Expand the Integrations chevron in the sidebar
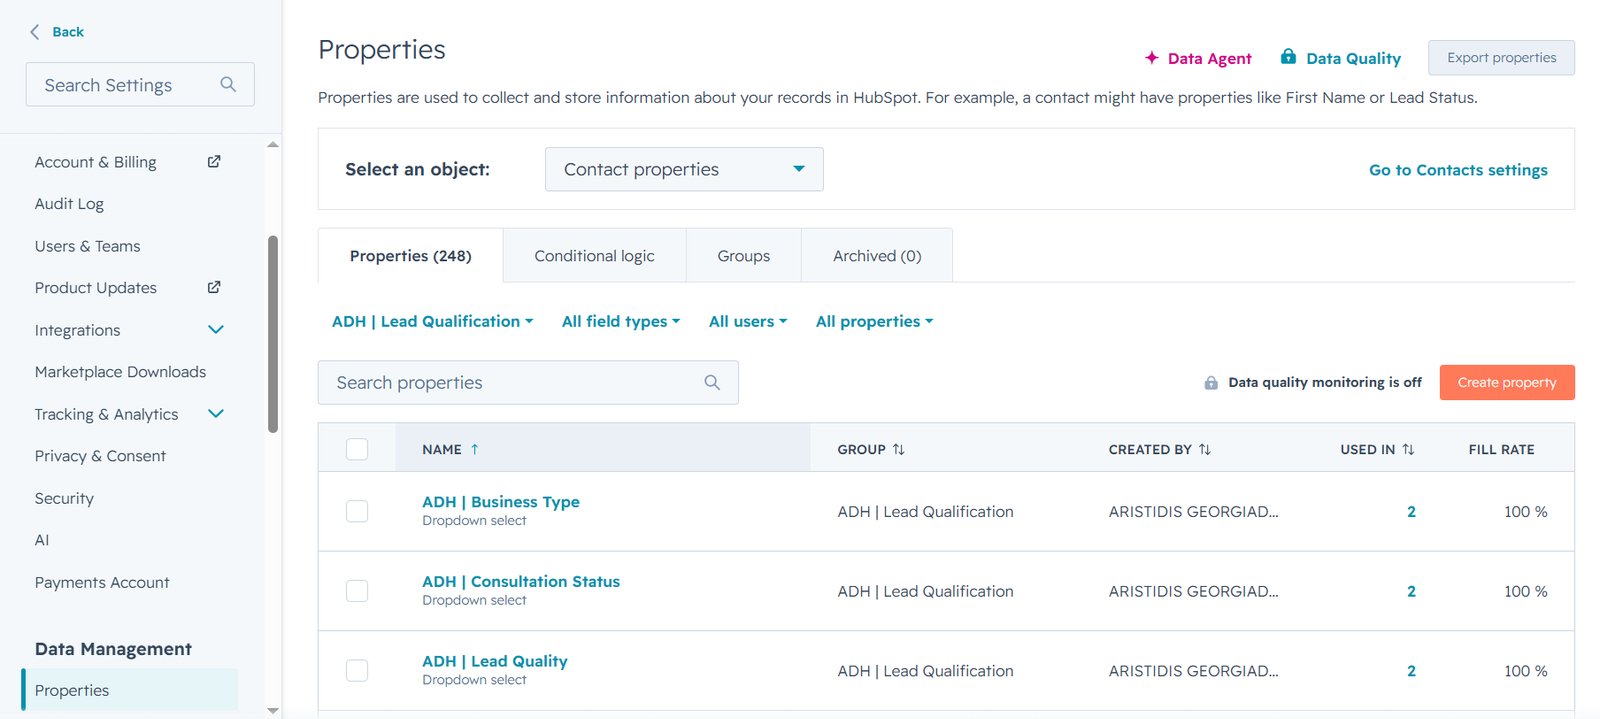 [216, 329]
